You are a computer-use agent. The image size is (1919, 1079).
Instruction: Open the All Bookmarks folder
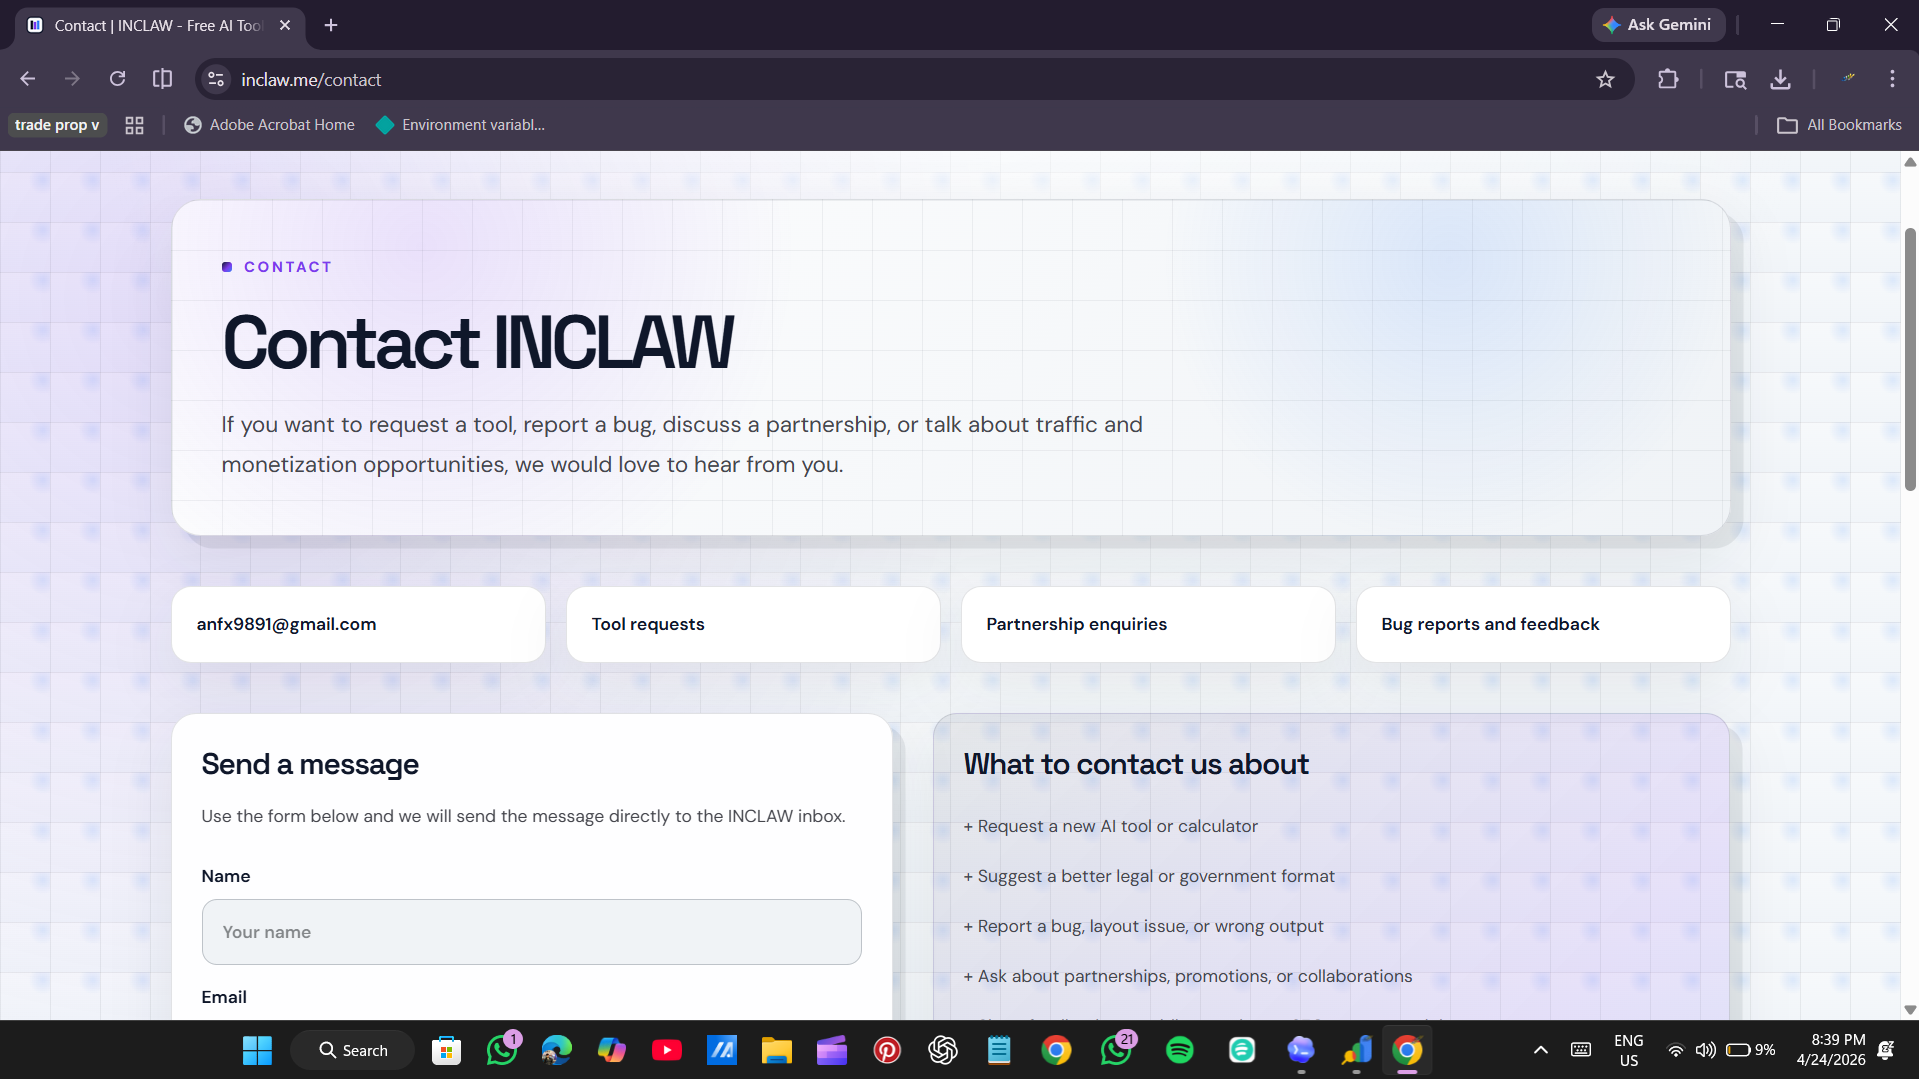(1840, 125)
